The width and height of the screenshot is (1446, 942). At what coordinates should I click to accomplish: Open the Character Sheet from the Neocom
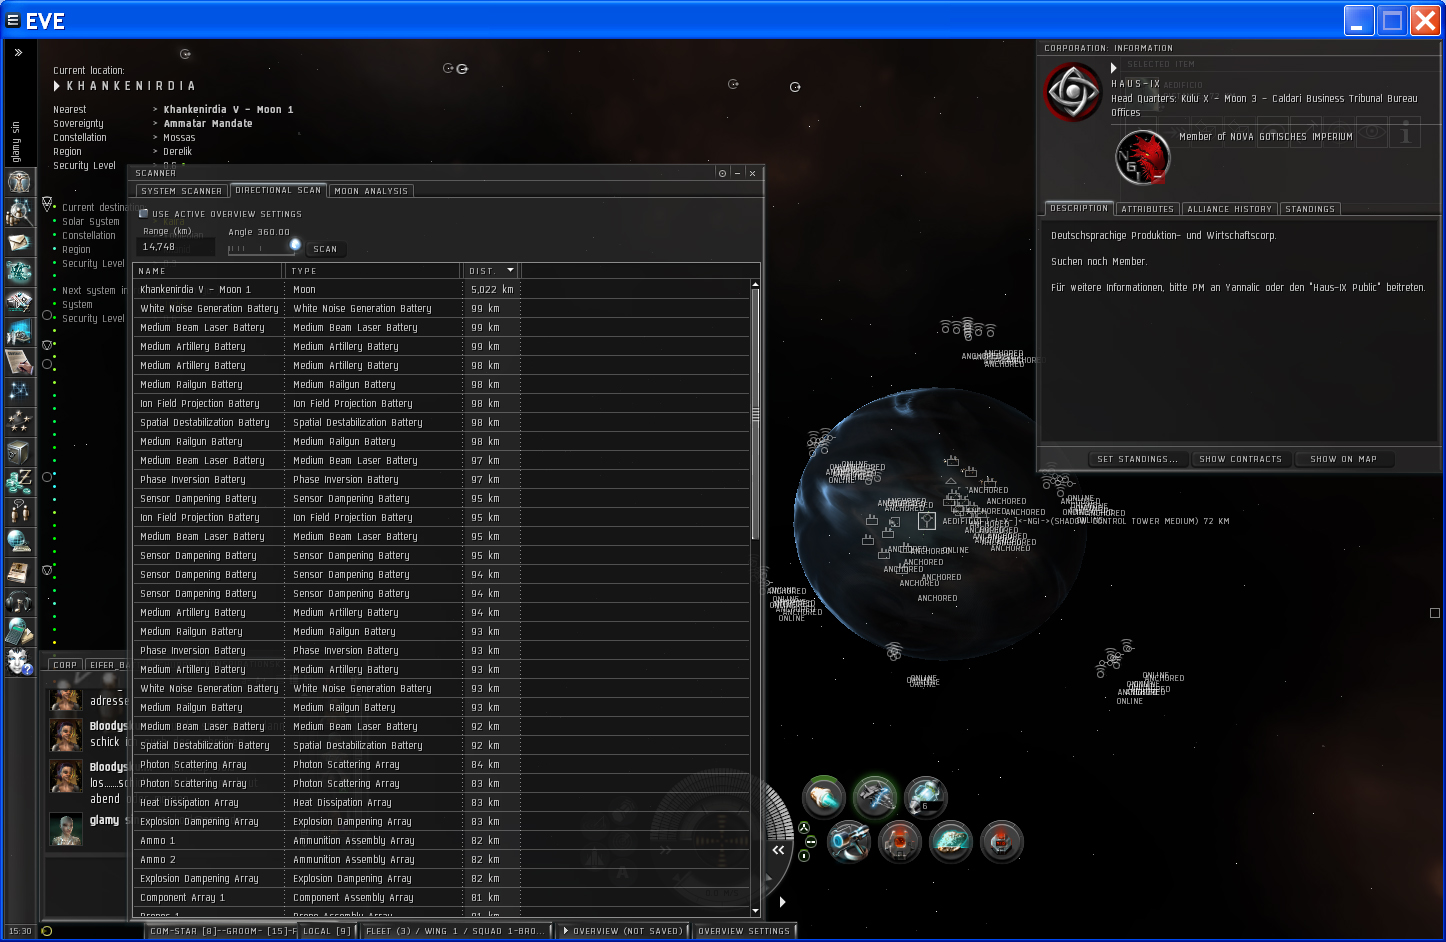pyautogui.click(x=19, y=181)
